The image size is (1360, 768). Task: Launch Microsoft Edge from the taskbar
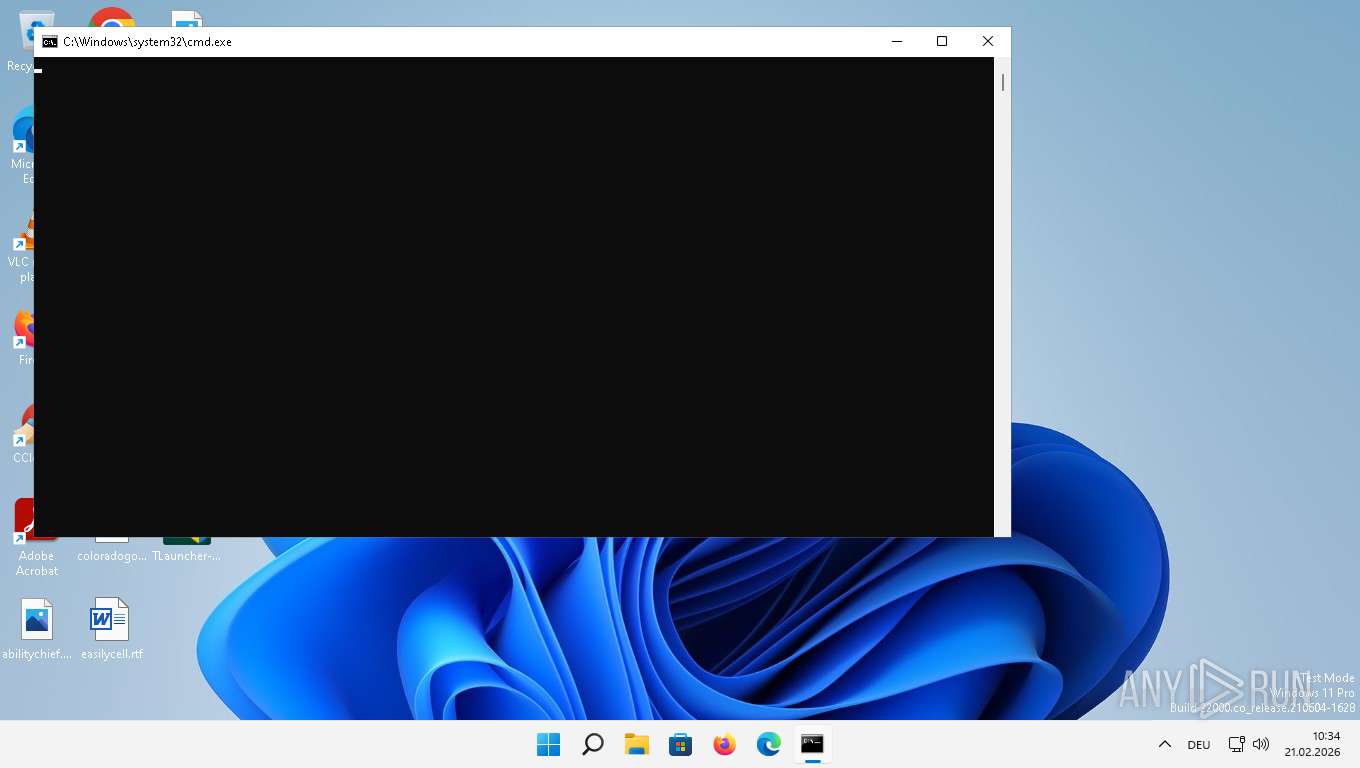point(768,744)
